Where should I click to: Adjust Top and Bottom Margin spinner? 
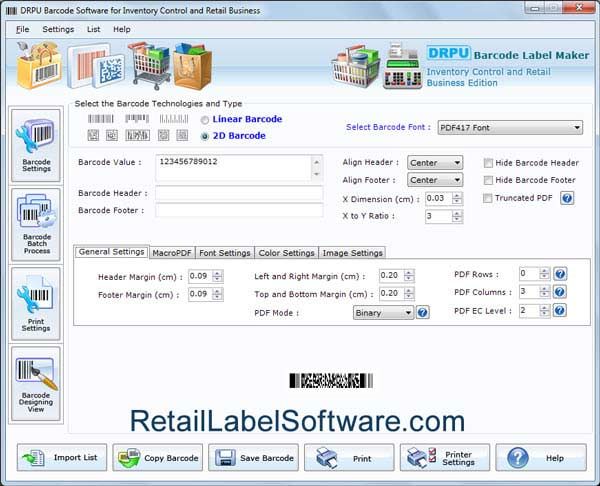click(409, 294)
